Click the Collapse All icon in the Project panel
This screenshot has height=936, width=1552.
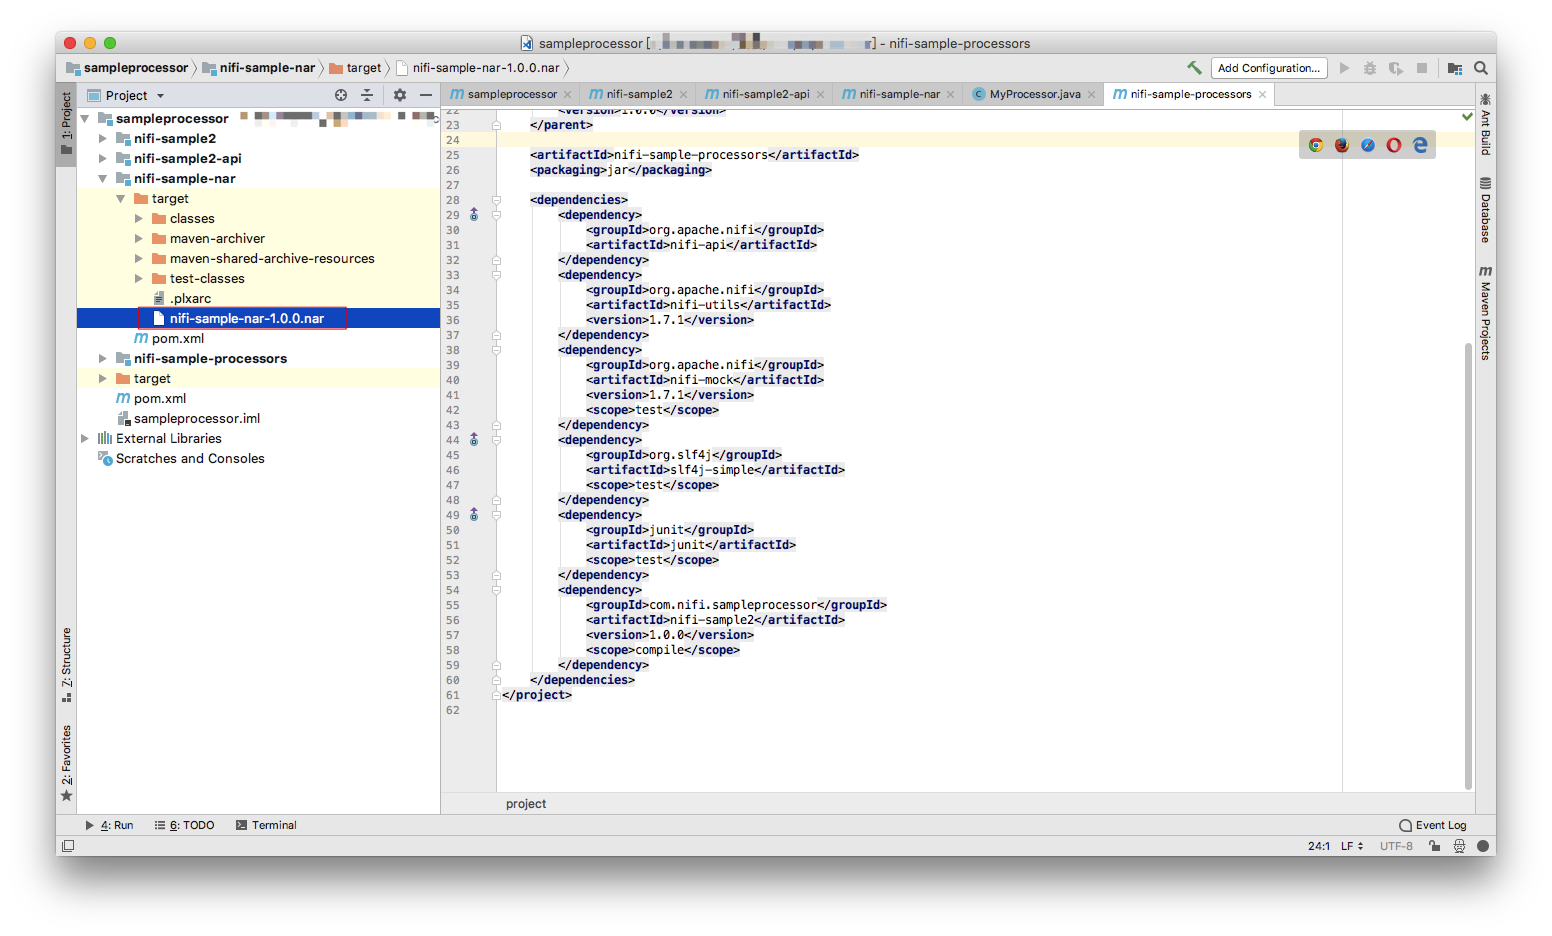(367, 95)
